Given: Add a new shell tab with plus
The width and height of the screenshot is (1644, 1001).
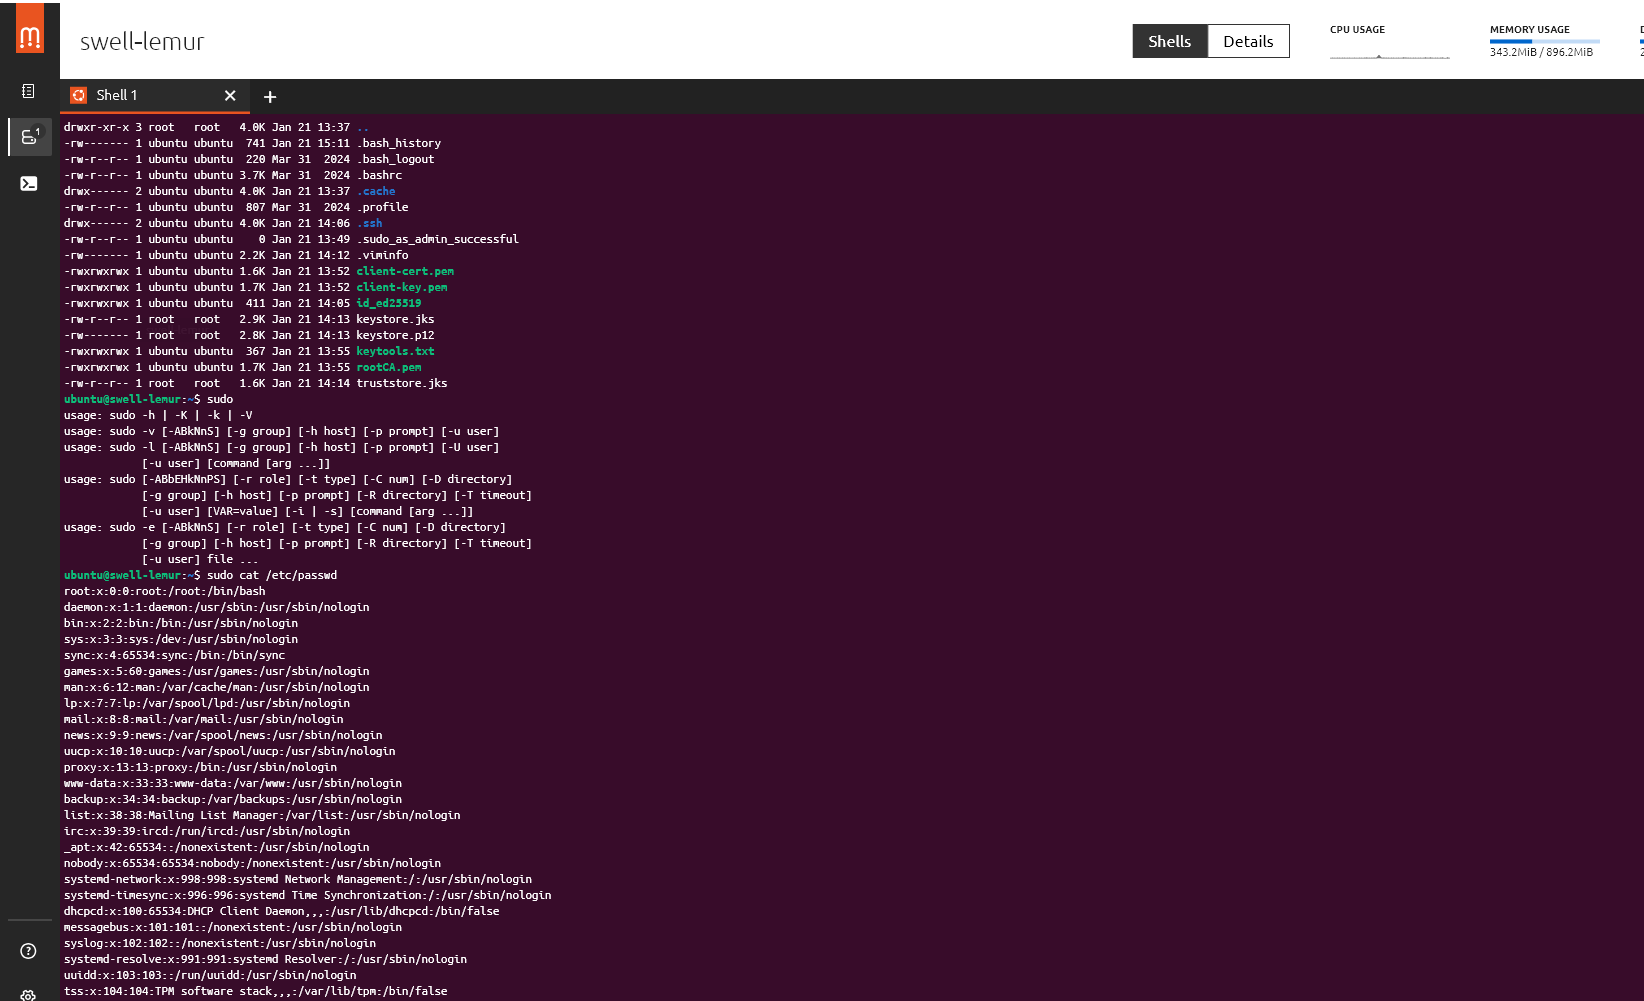Looking at the screenshot, I should pyautogui.click(x=270, y=97).
